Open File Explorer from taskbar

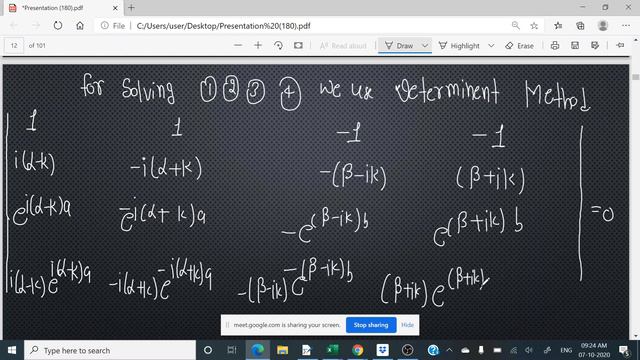[x=282, y=350]
